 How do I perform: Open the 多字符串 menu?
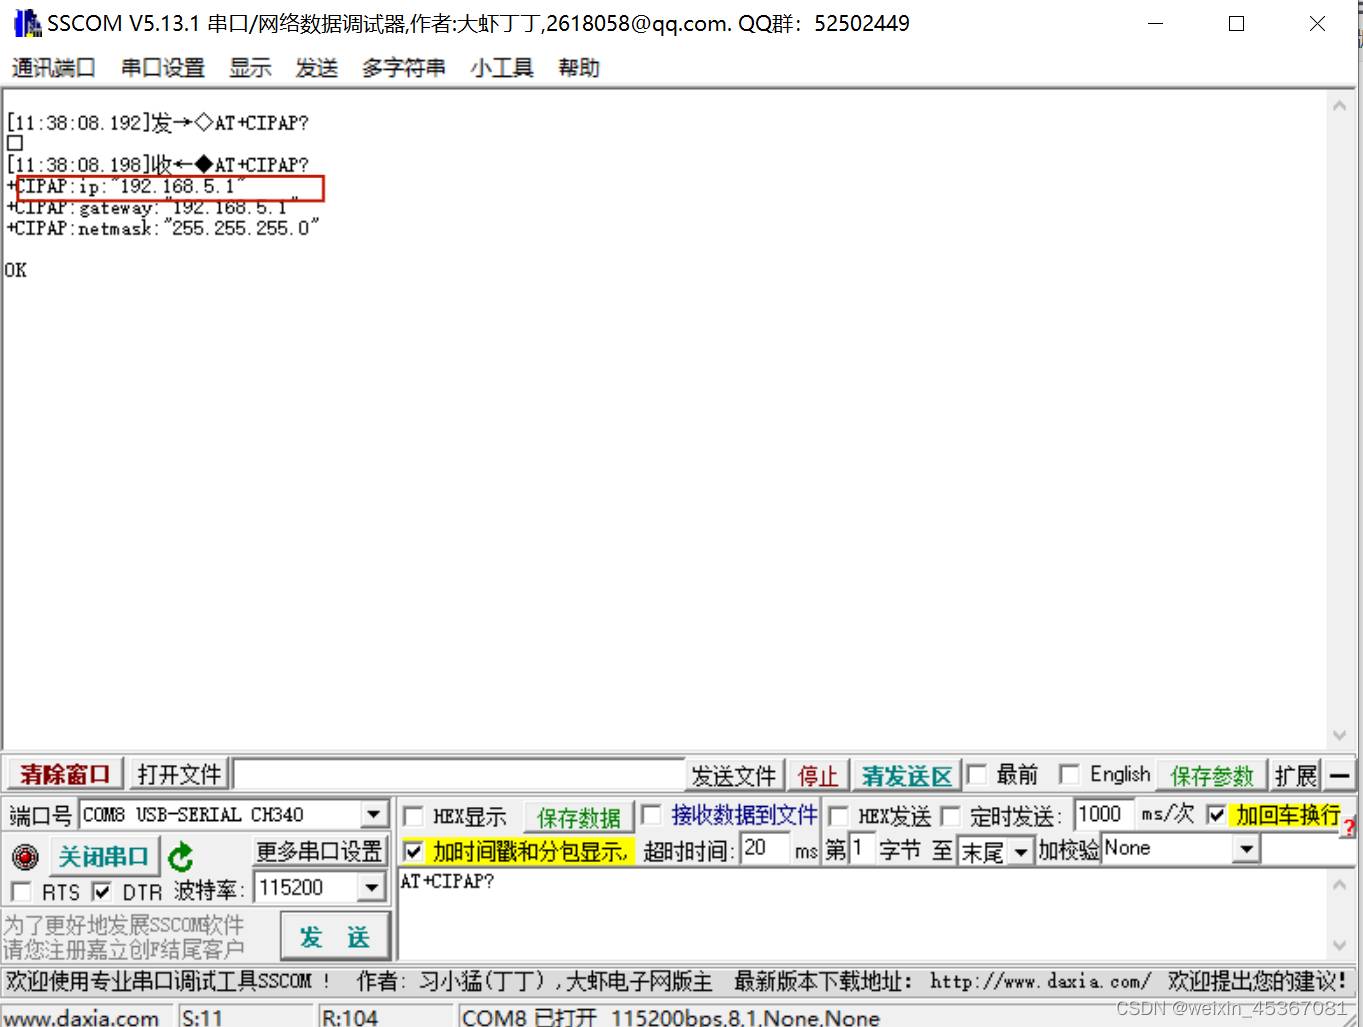[403, 68]
